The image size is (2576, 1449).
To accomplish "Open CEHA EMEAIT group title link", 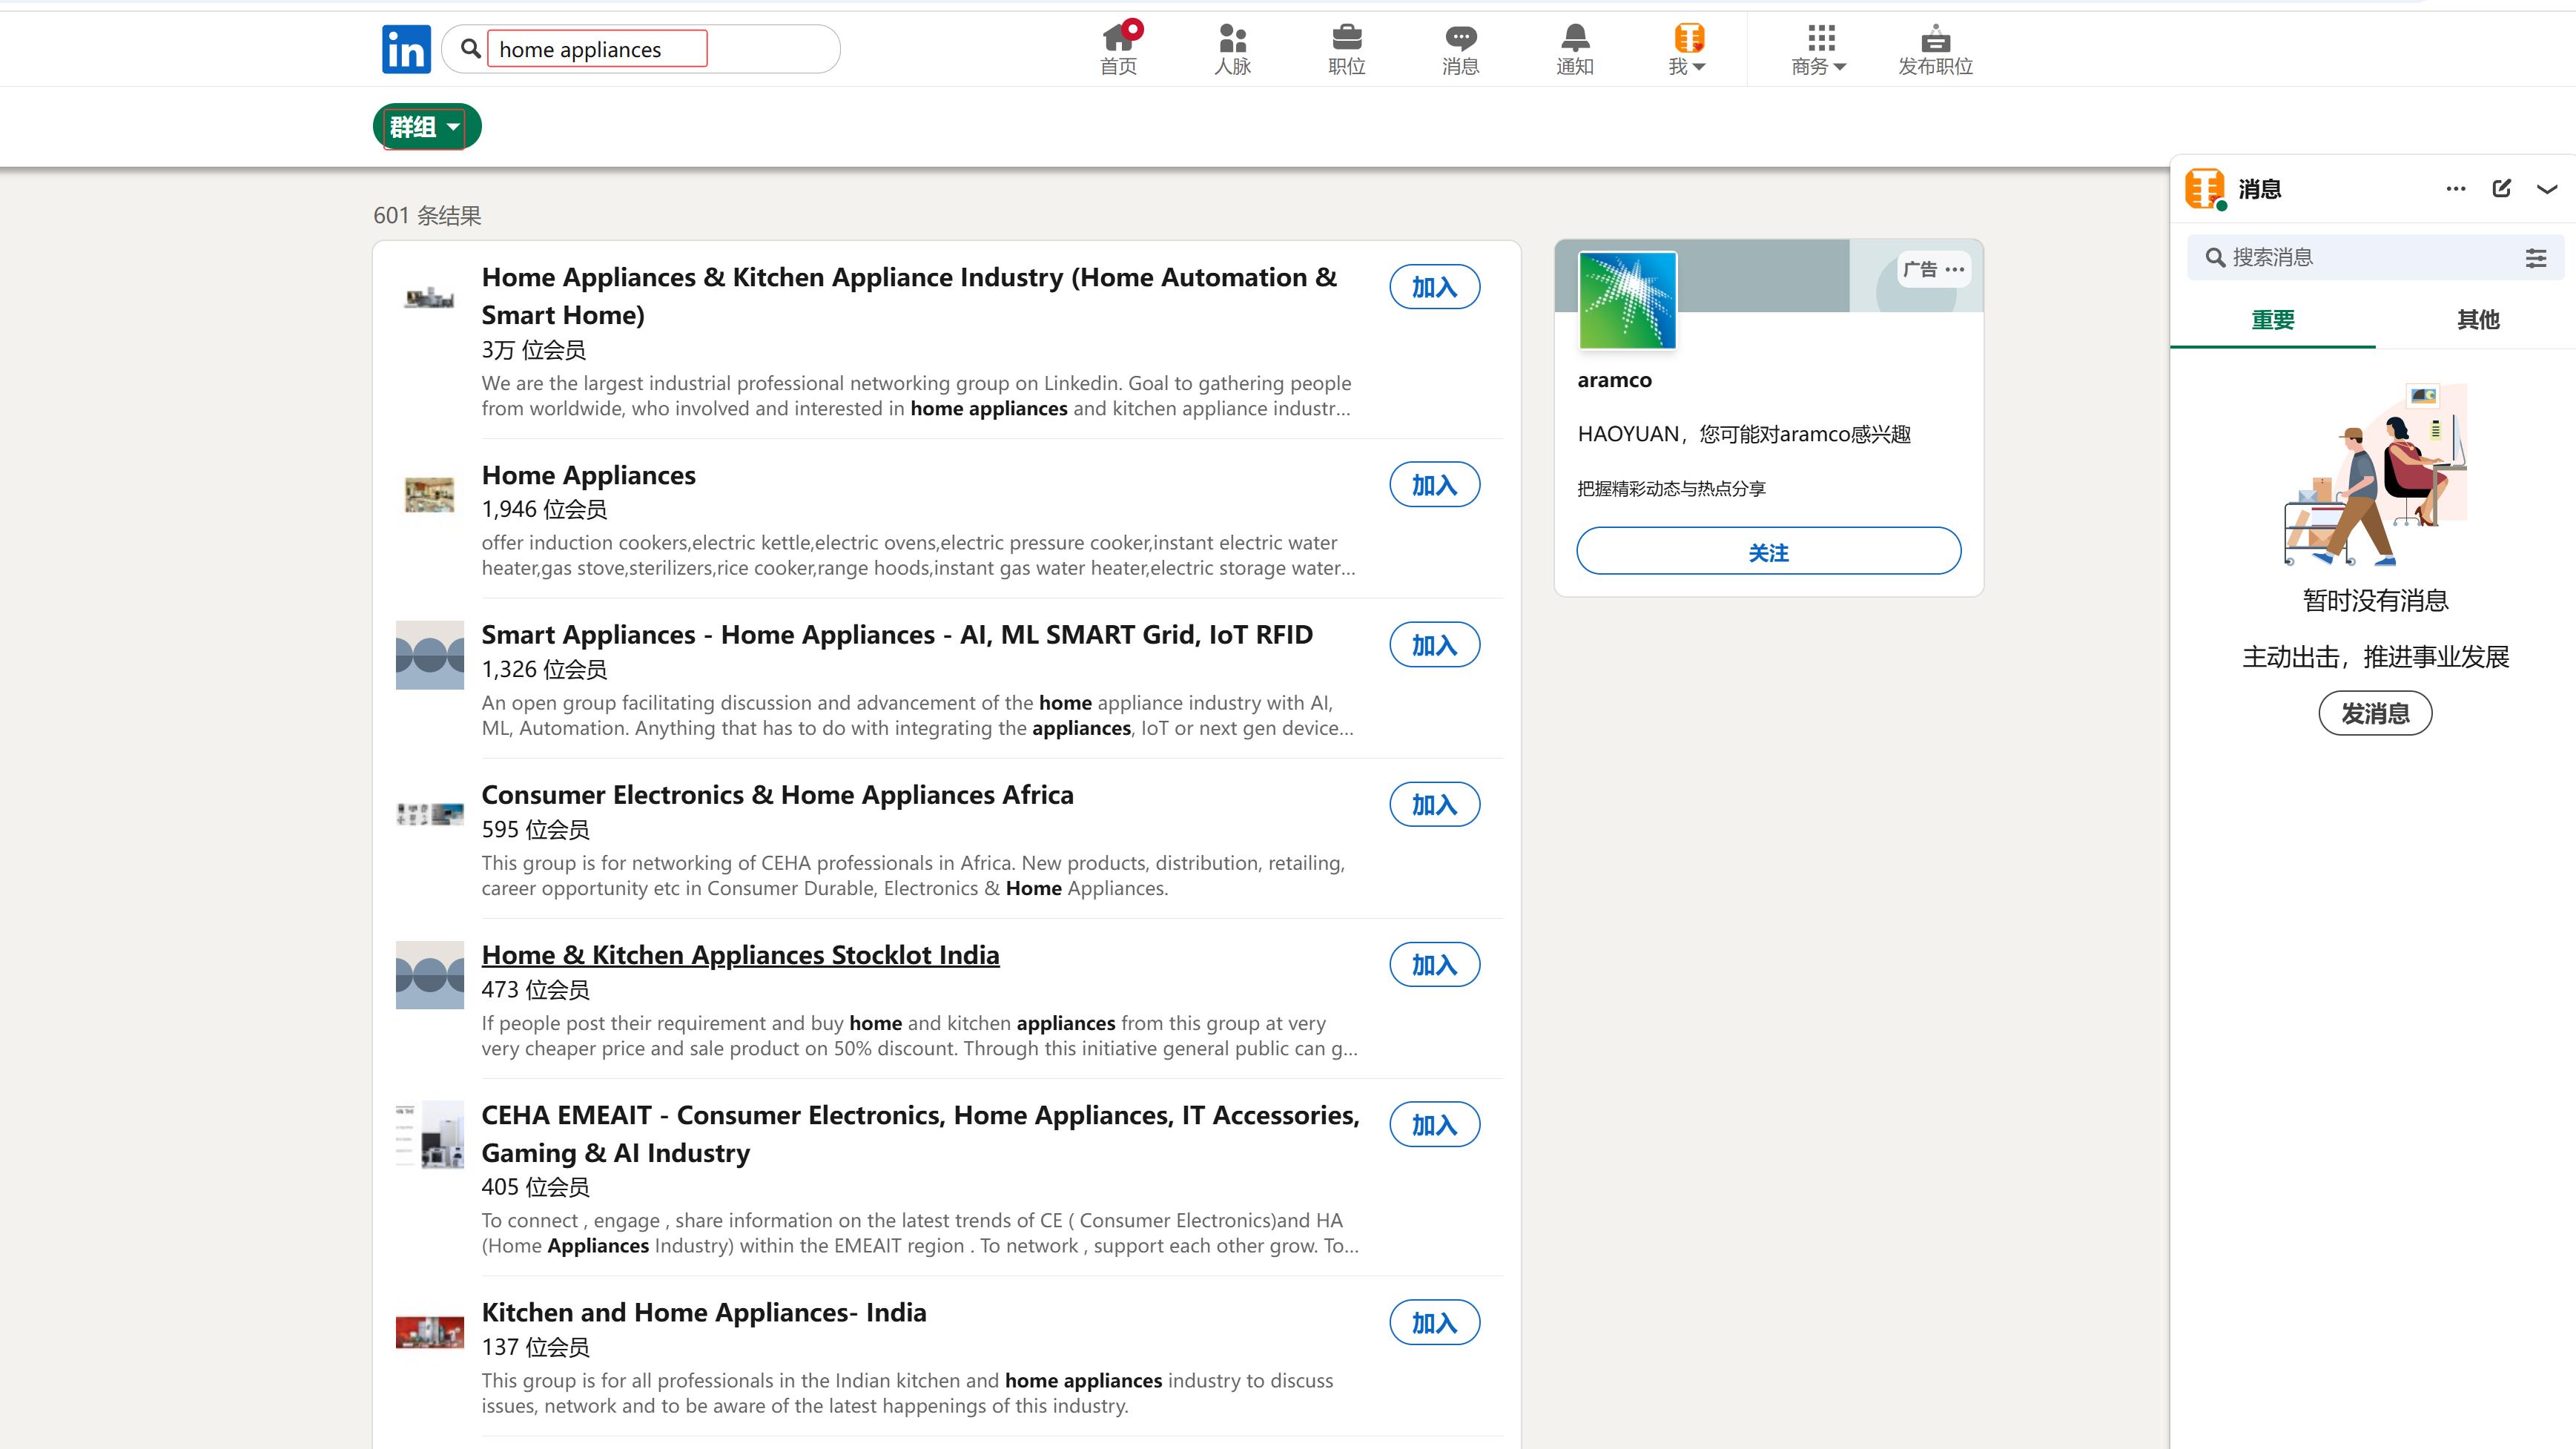I will 921,1134.
